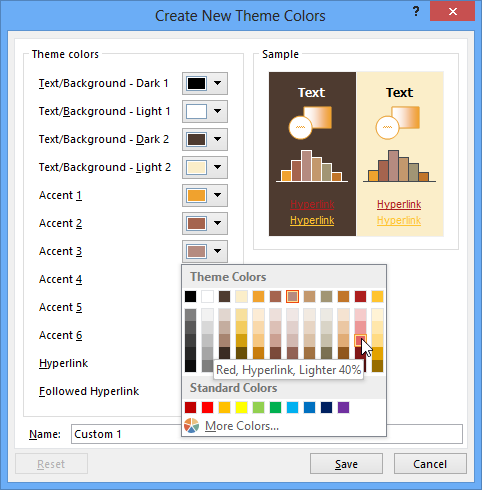Pick the dark brown theme color swatch
The height and width of the screenshot is (490, 482).
[x=224, y=296]
